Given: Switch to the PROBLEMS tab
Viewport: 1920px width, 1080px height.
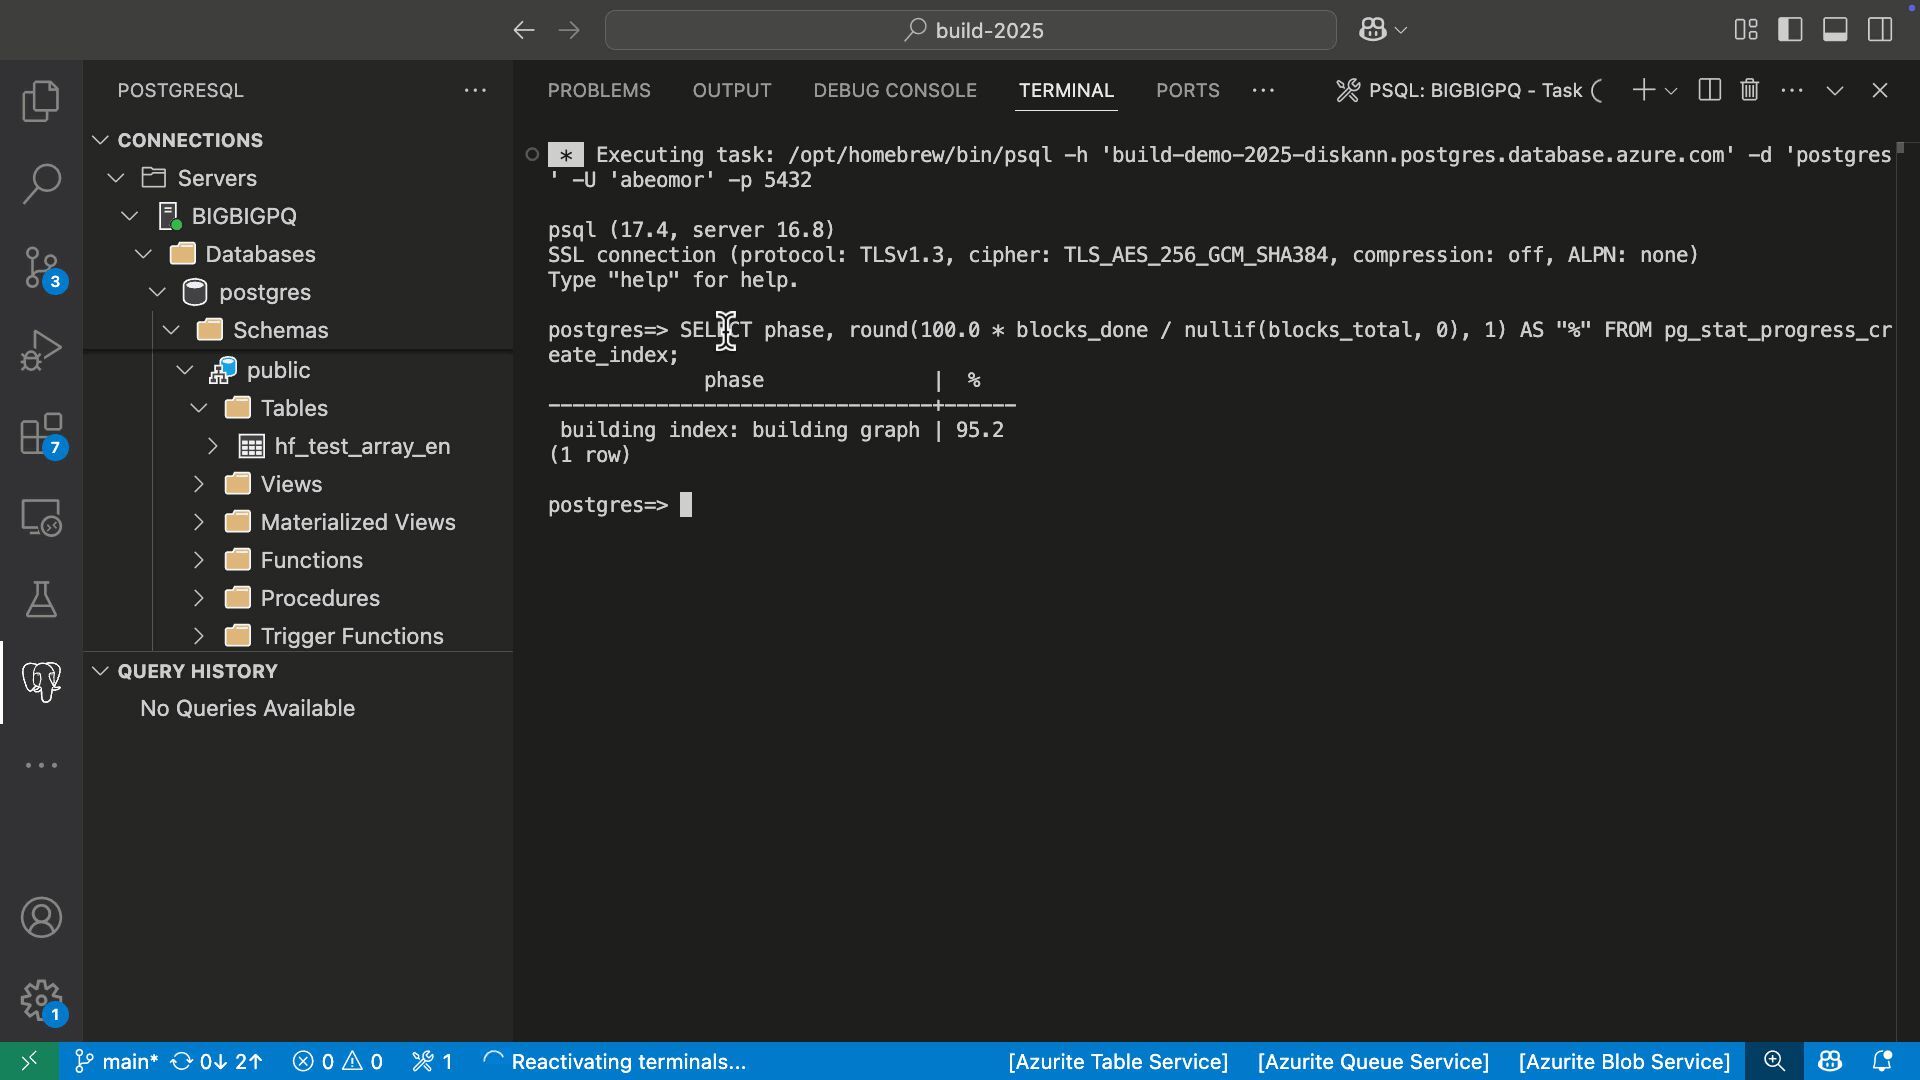Looking at the screenshot, I should point(599,90).
